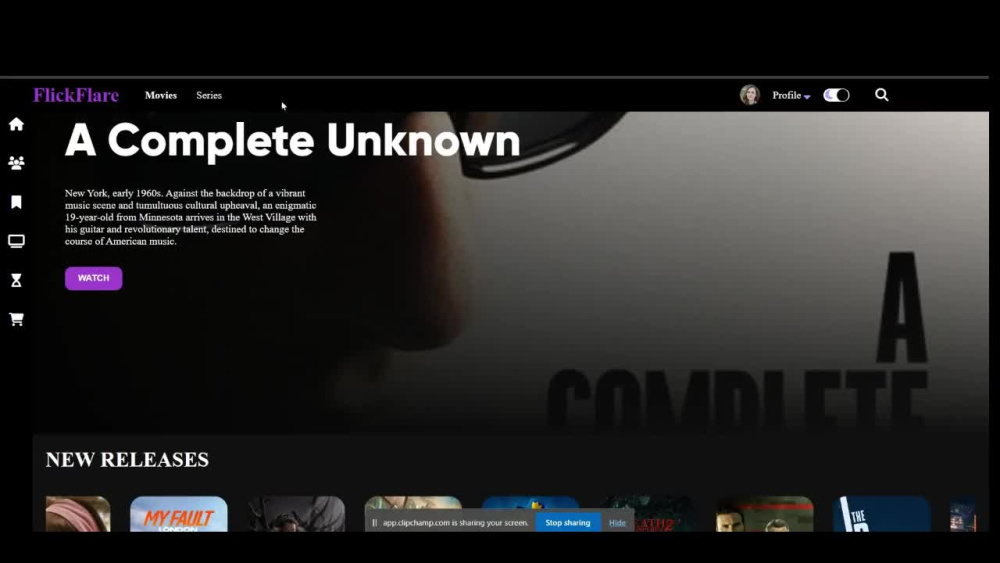Toggle the dark mode switch
Screen dimensions: 1000x563
(836, 95)
